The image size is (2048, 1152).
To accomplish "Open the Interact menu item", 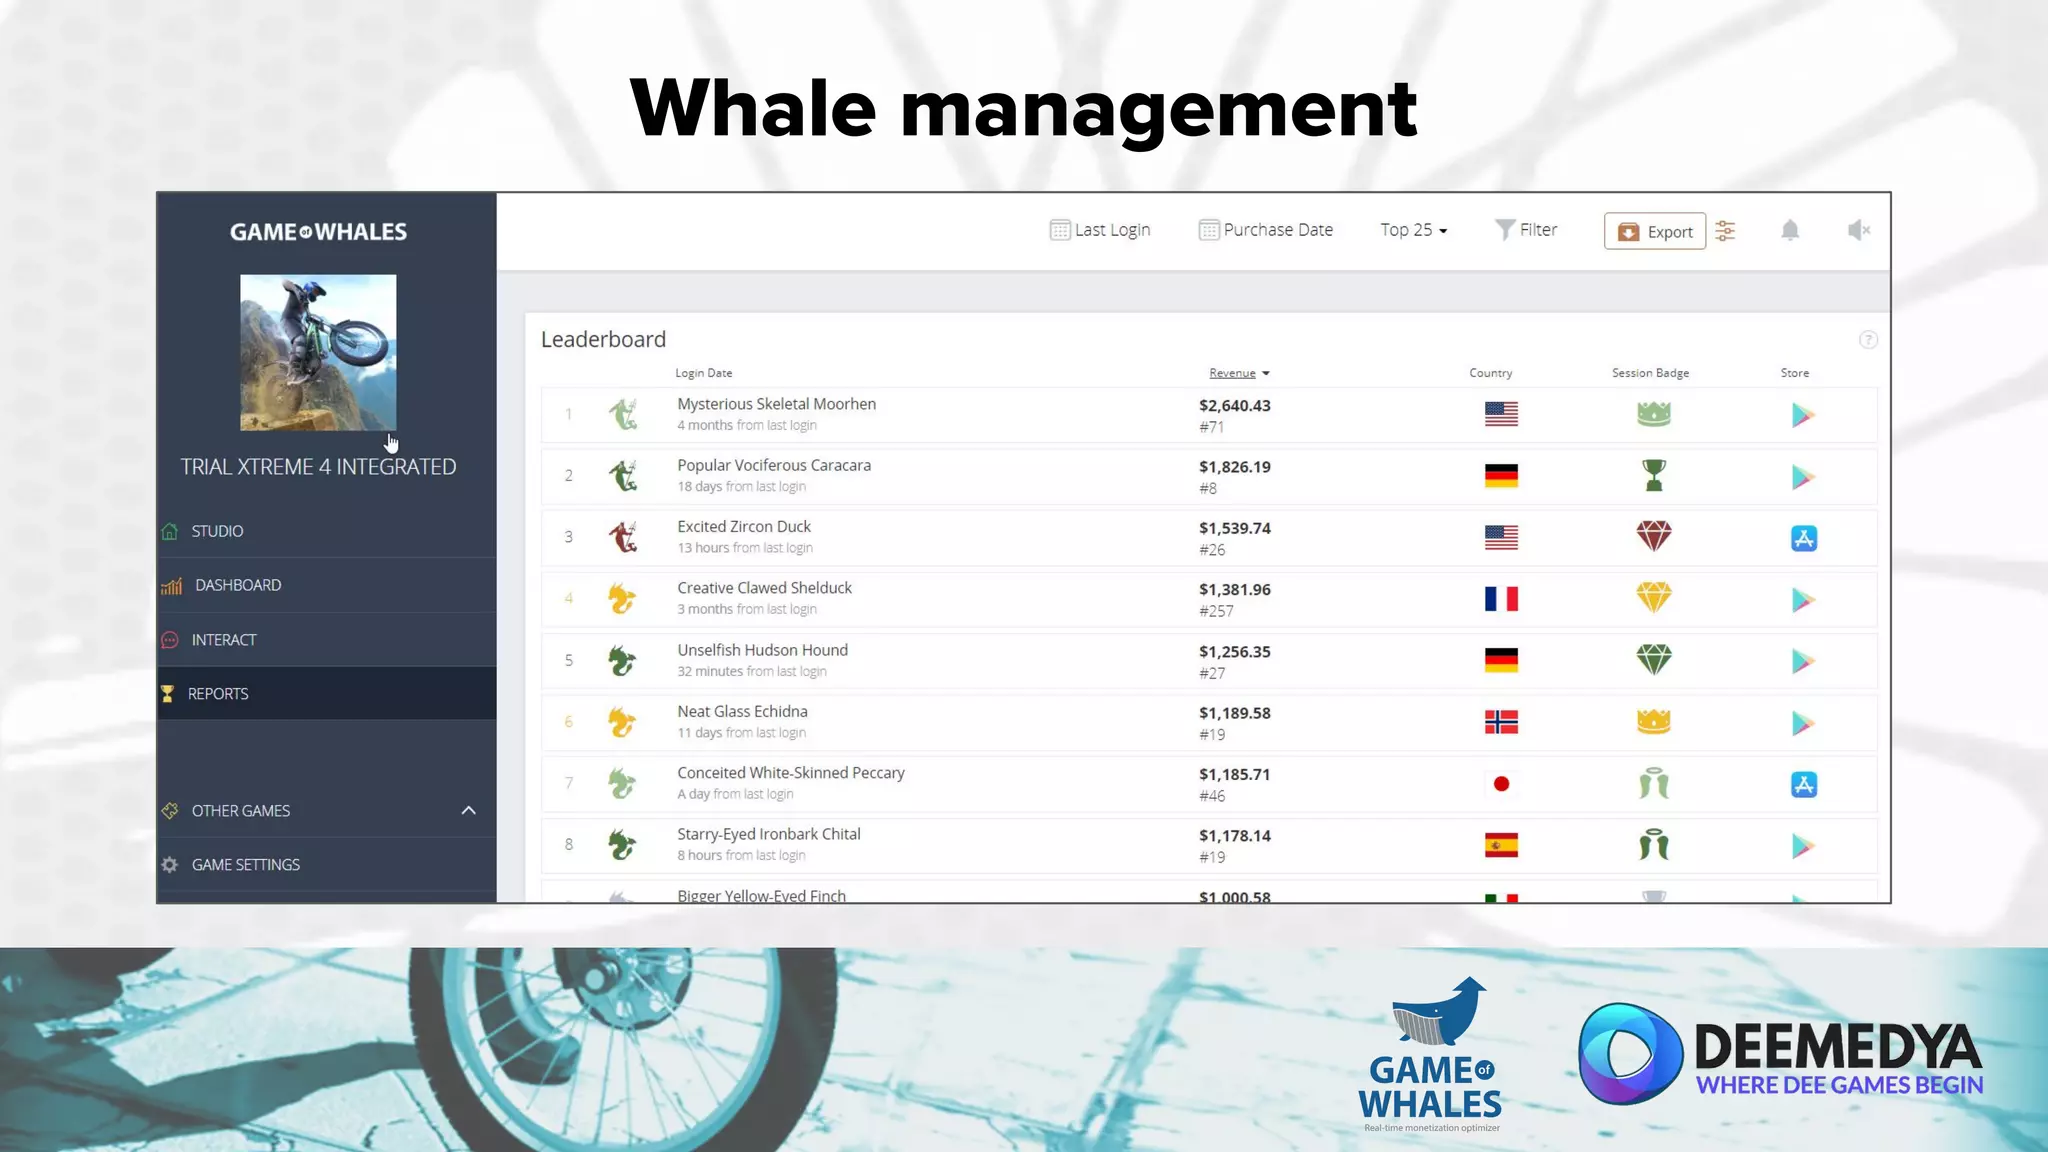I will 223,640.
